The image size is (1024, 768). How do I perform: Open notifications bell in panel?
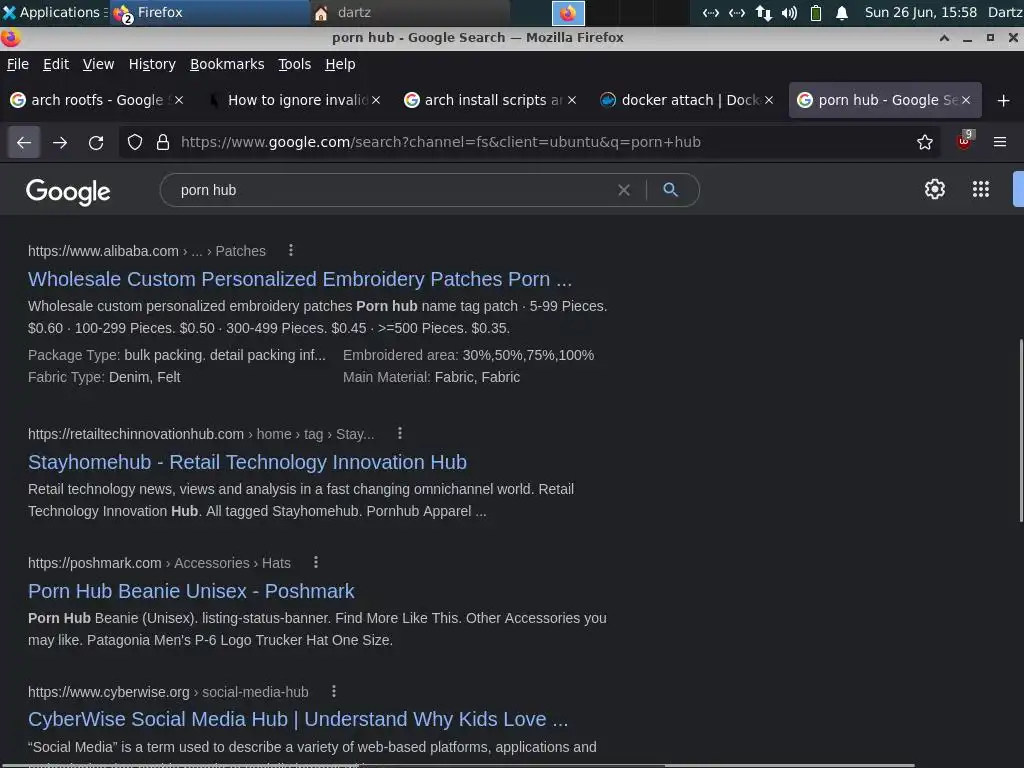(842, 12)
